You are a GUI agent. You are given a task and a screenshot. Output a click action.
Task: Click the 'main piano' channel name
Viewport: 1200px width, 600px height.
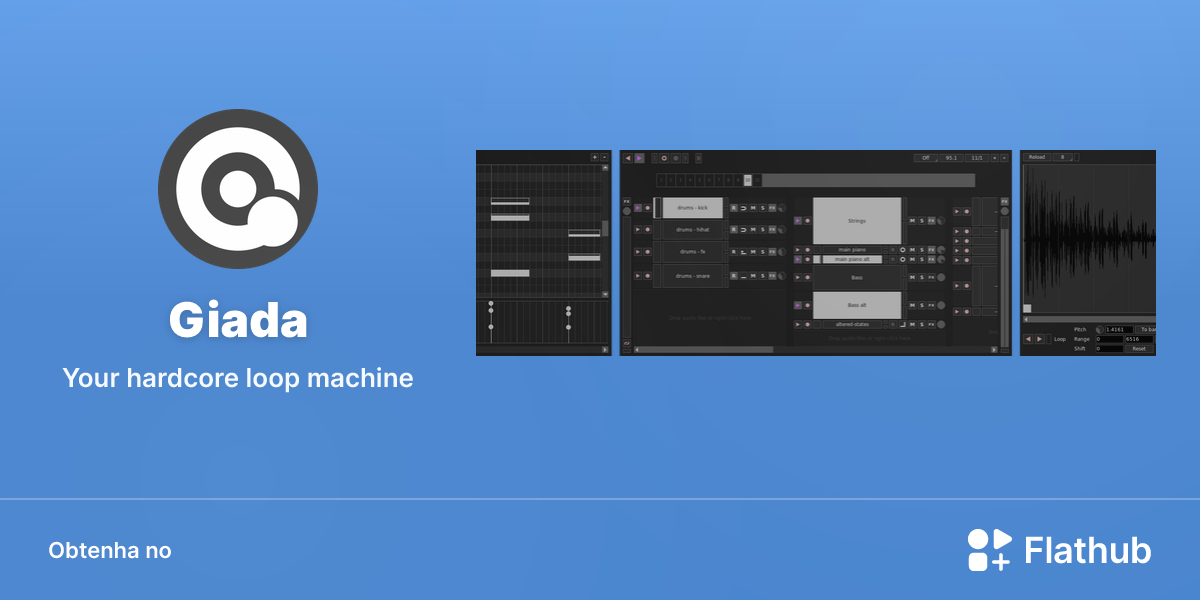[852, 250]
